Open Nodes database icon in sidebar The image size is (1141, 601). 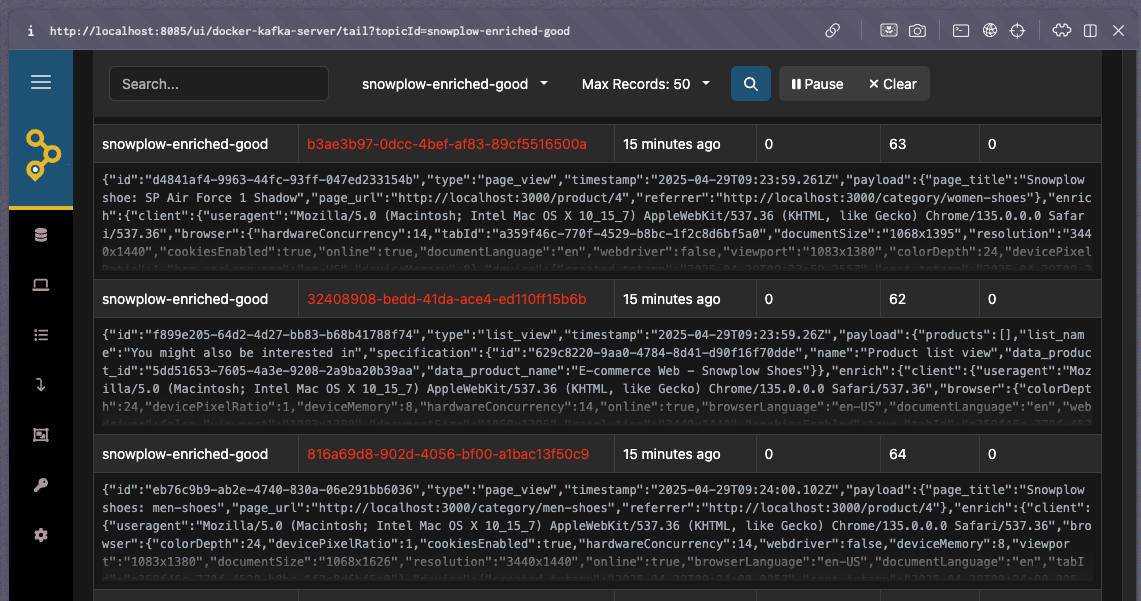pos(41,235)
